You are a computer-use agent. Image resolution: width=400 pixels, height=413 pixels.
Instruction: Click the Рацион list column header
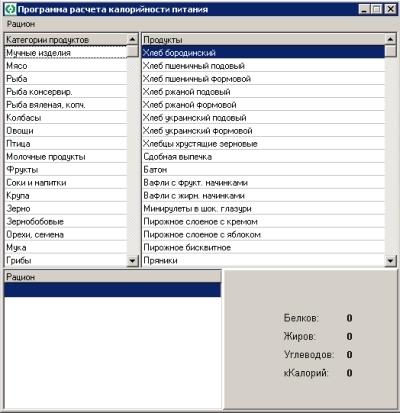tap(113, 277)
